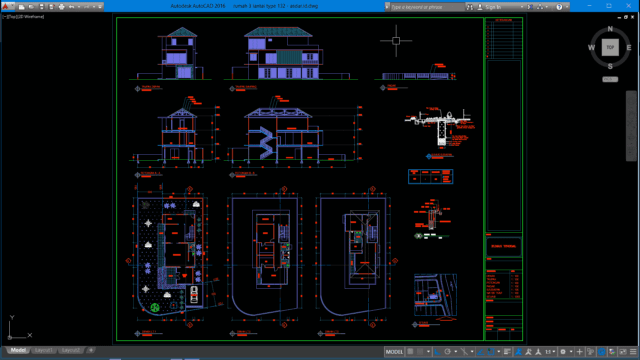
Task: Redo the last undone action
Action: pyautogui.click(x=87, y=7)
